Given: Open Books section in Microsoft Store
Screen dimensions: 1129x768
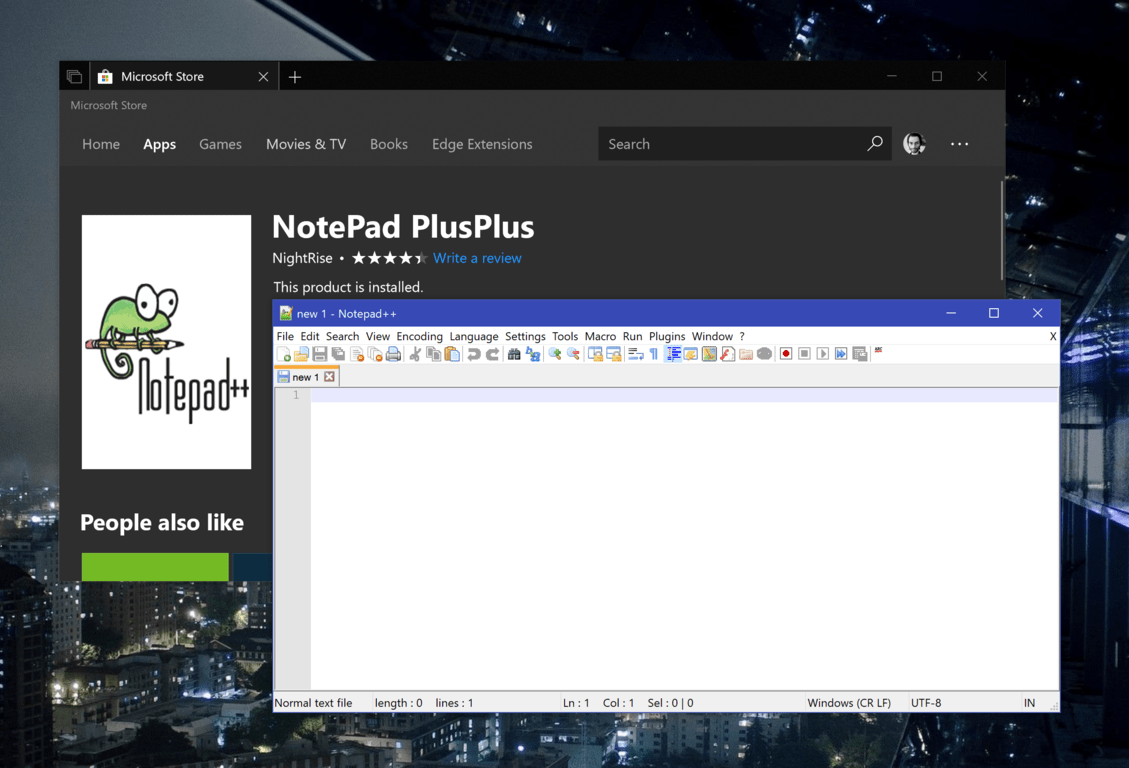Looking at the screenshot, I should [x=389, y=144].
